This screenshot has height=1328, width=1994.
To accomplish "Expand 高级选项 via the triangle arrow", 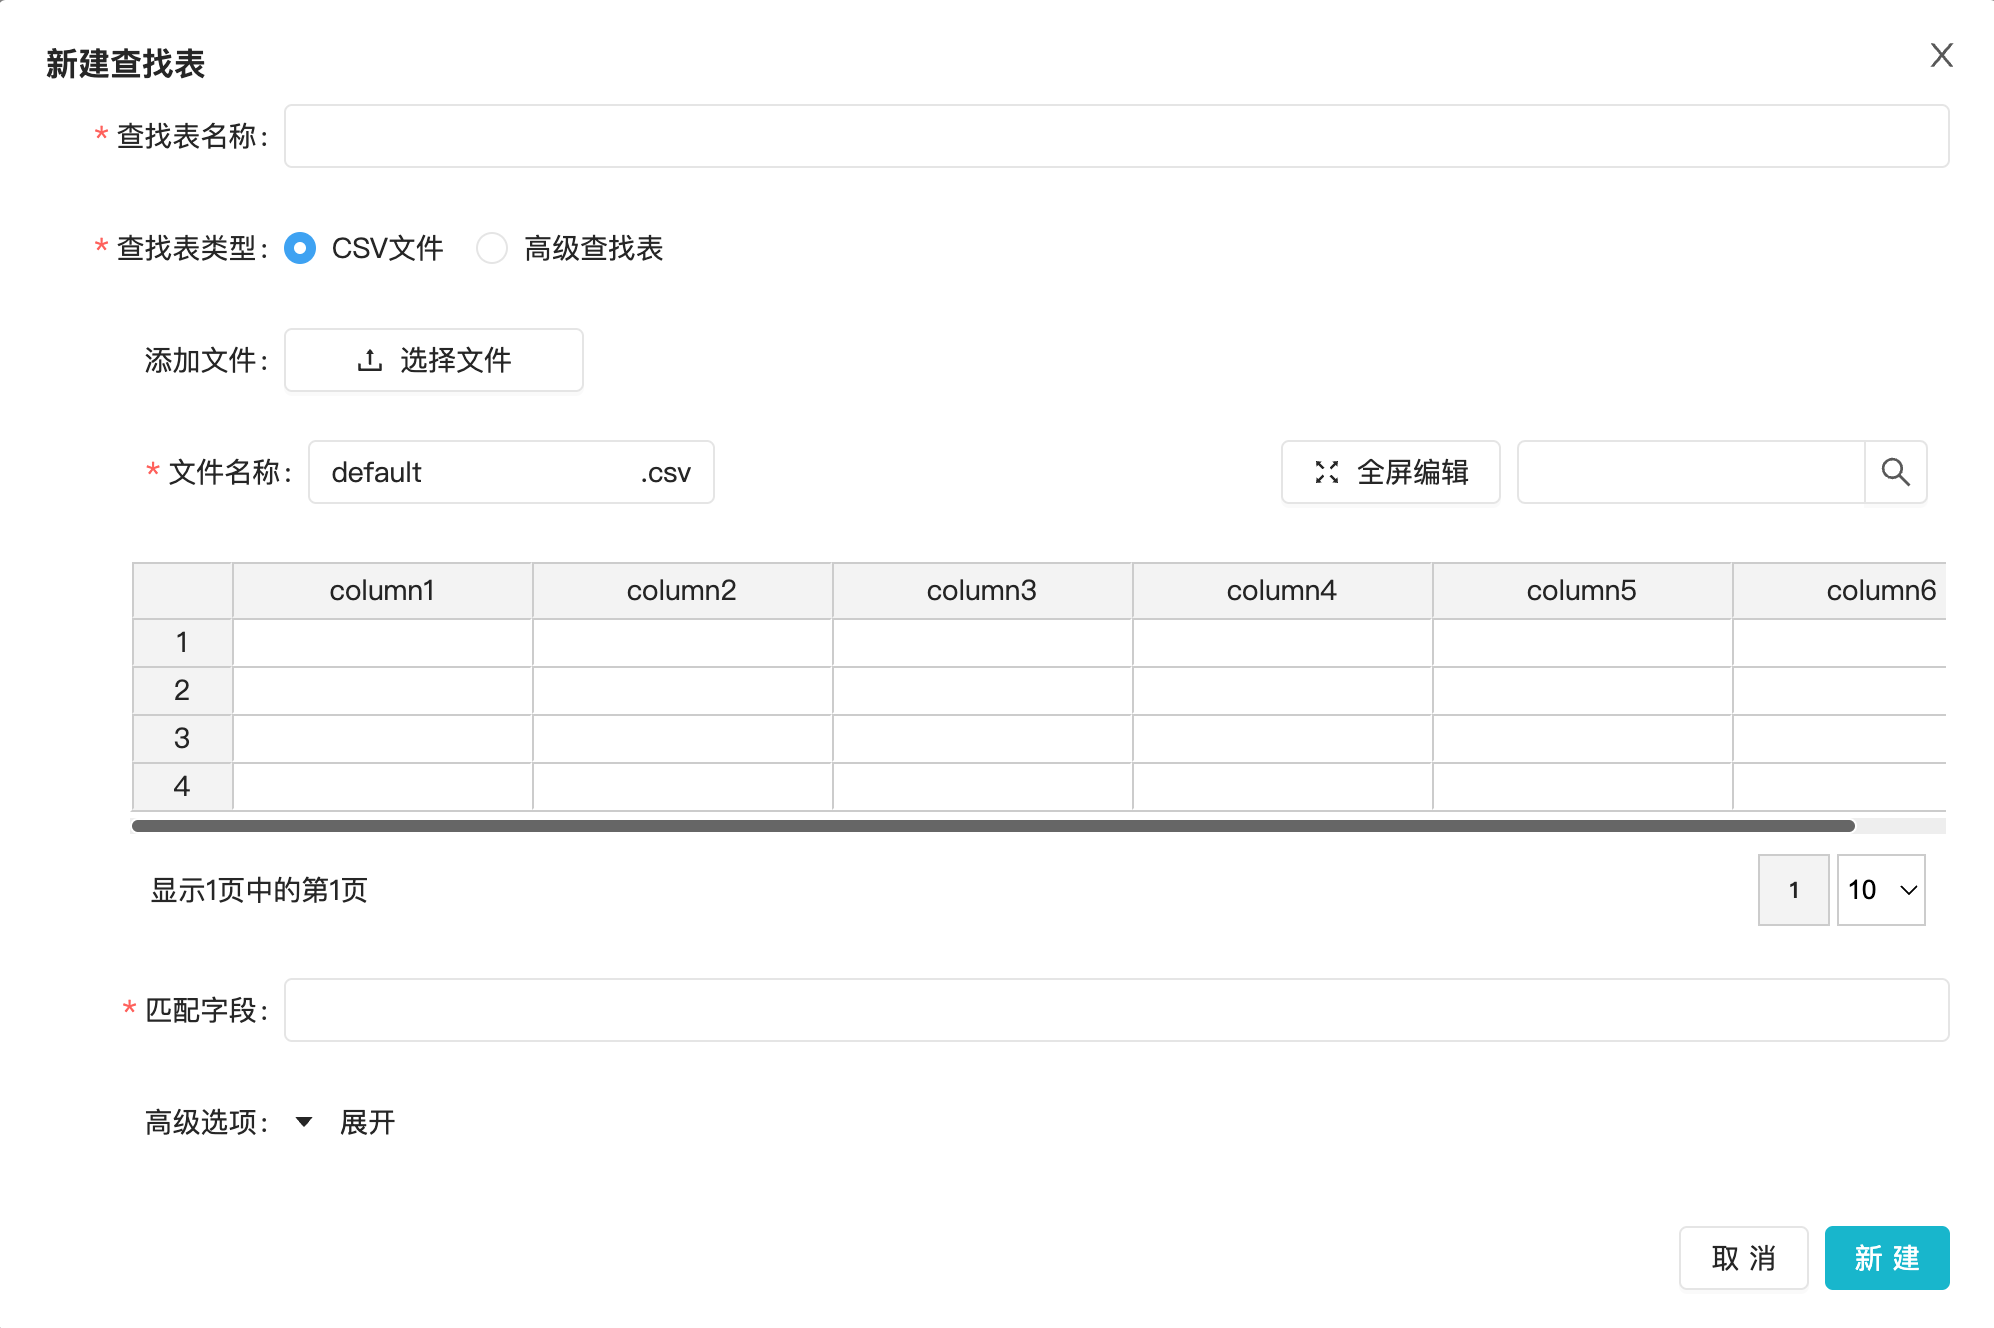I will click(304, 1122).
